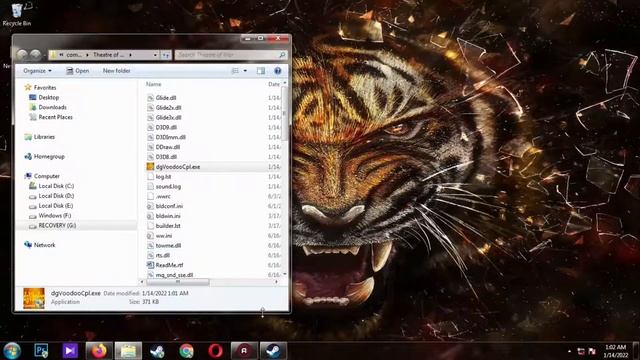Open Libraries in navigation pane
Screen dimensions: 640x360
click(x=44, y=137)
